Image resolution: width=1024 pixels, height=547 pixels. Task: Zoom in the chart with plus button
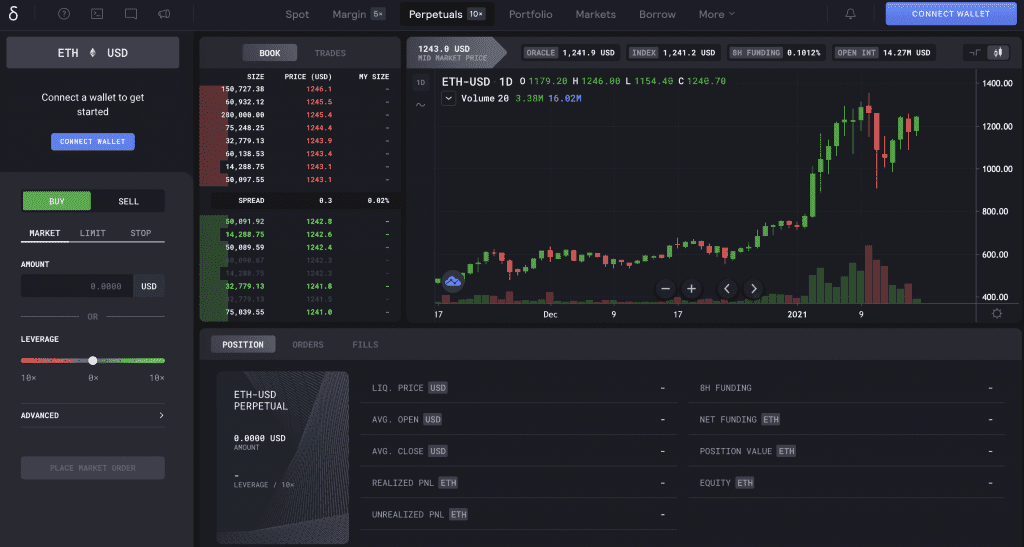[x=691, y=288]
